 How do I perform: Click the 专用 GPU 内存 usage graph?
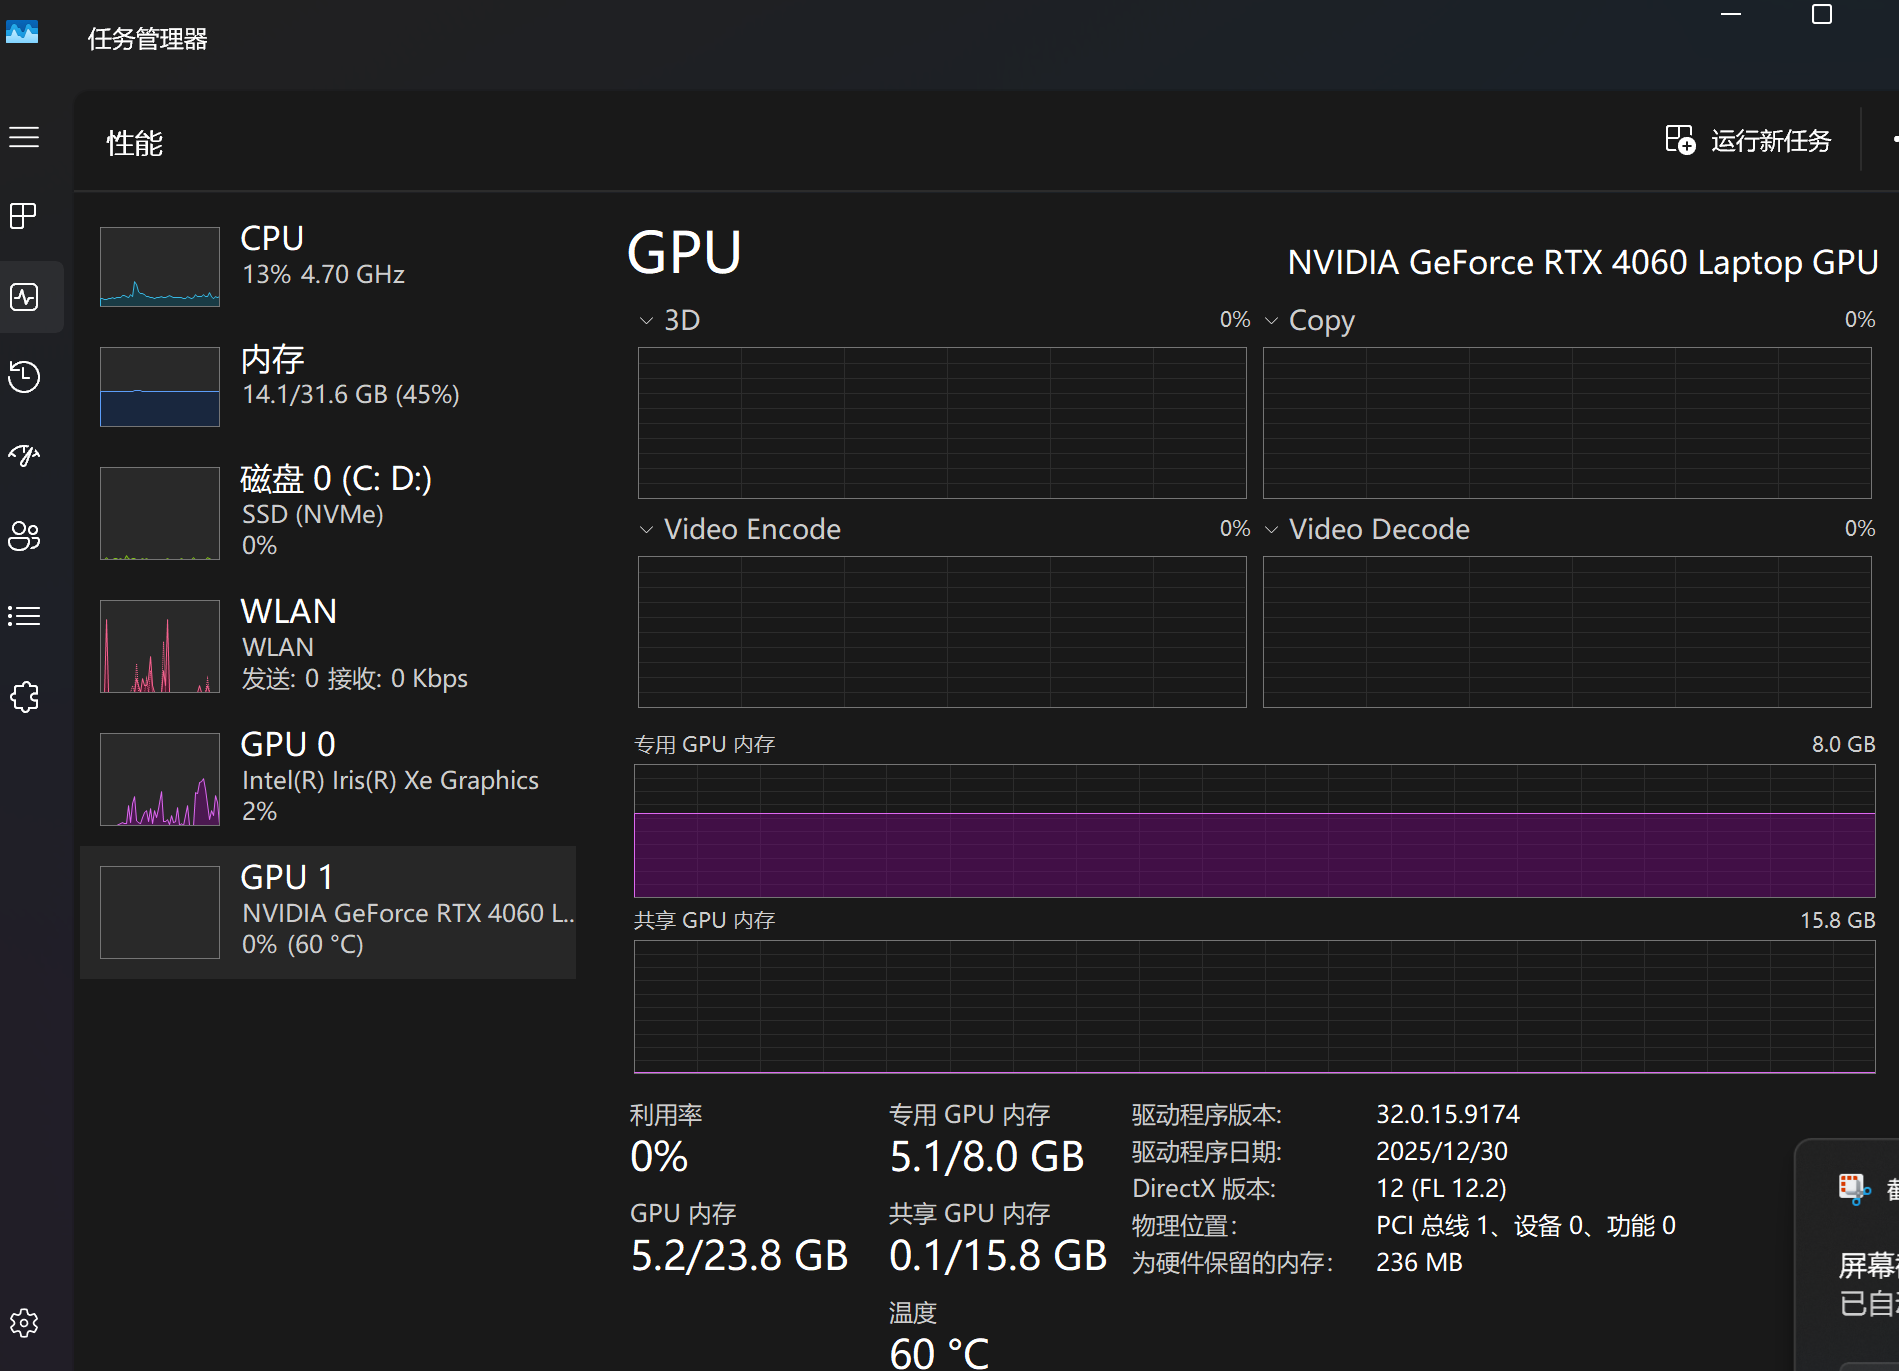click(1254, 830)
